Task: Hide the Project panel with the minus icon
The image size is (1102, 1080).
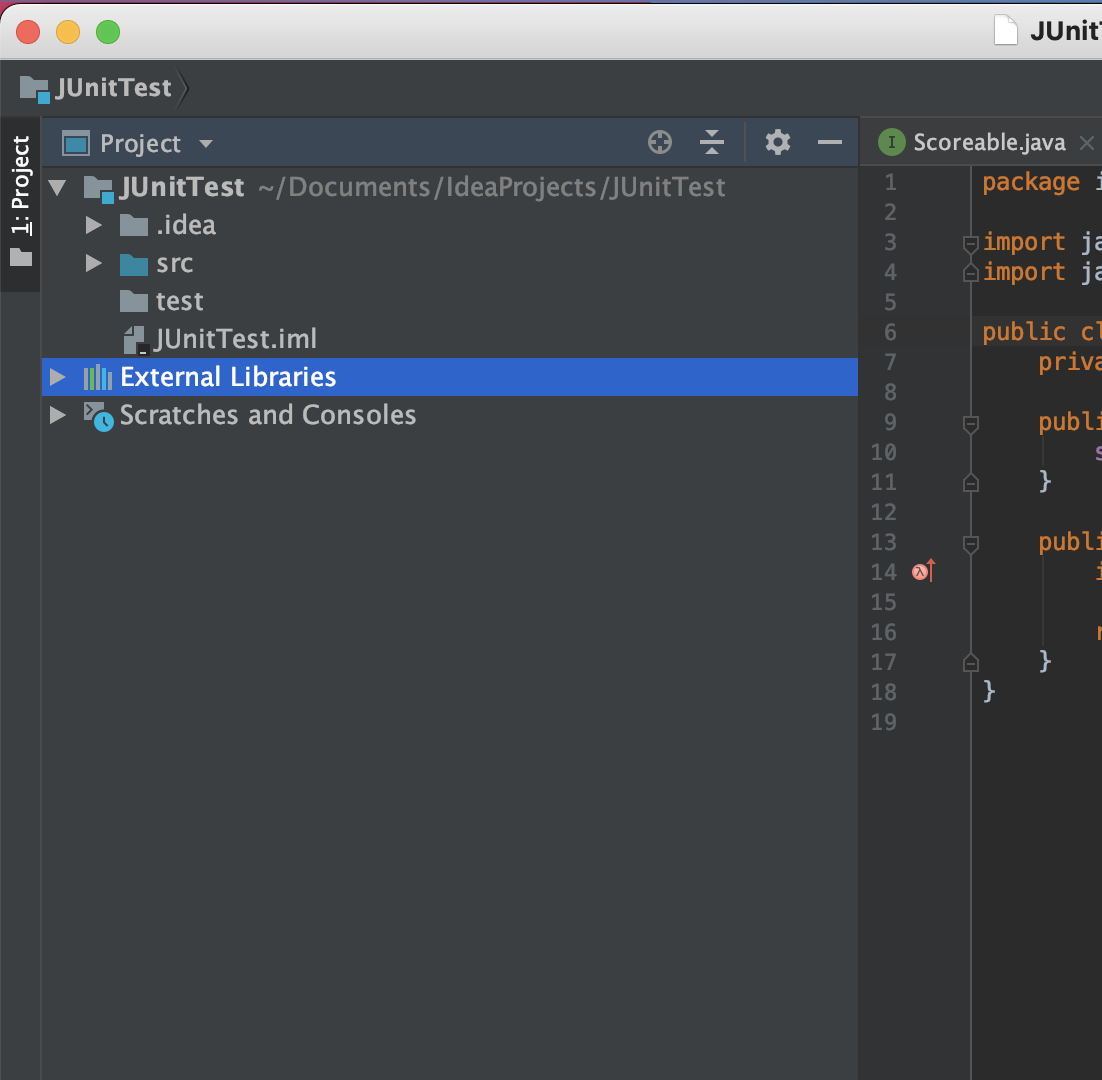Action: tap(829, 143)
